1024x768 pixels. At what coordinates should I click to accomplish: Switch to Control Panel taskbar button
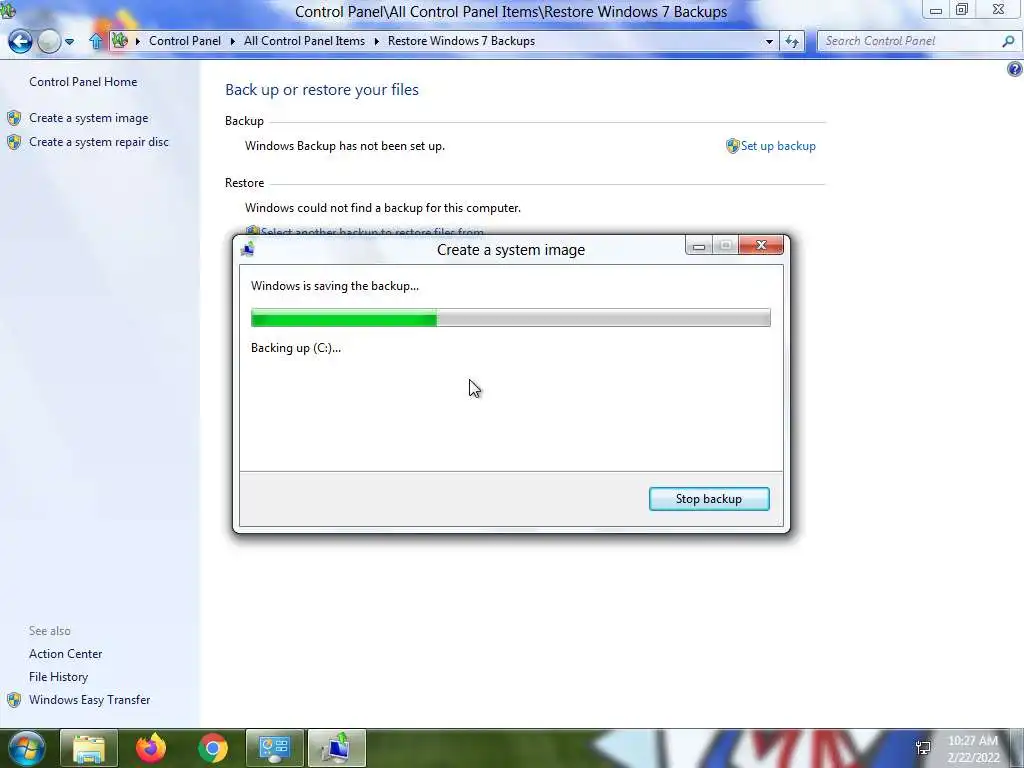[x=274, y=748]
